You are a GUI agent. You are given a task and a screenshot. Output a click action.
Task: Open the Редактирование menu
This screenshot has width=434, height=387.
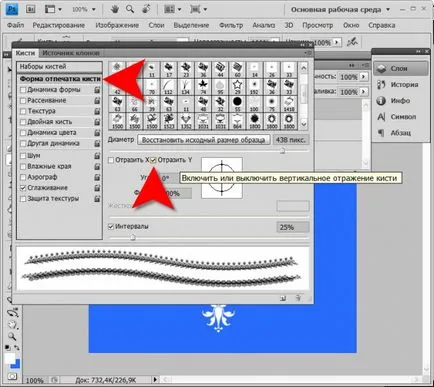(x=59, y=25)
